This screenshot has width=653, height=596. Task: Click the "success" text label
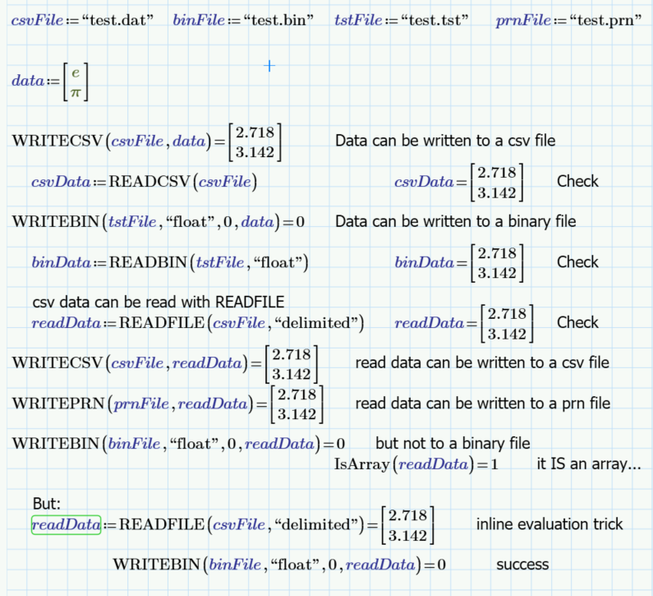point(522,565)
